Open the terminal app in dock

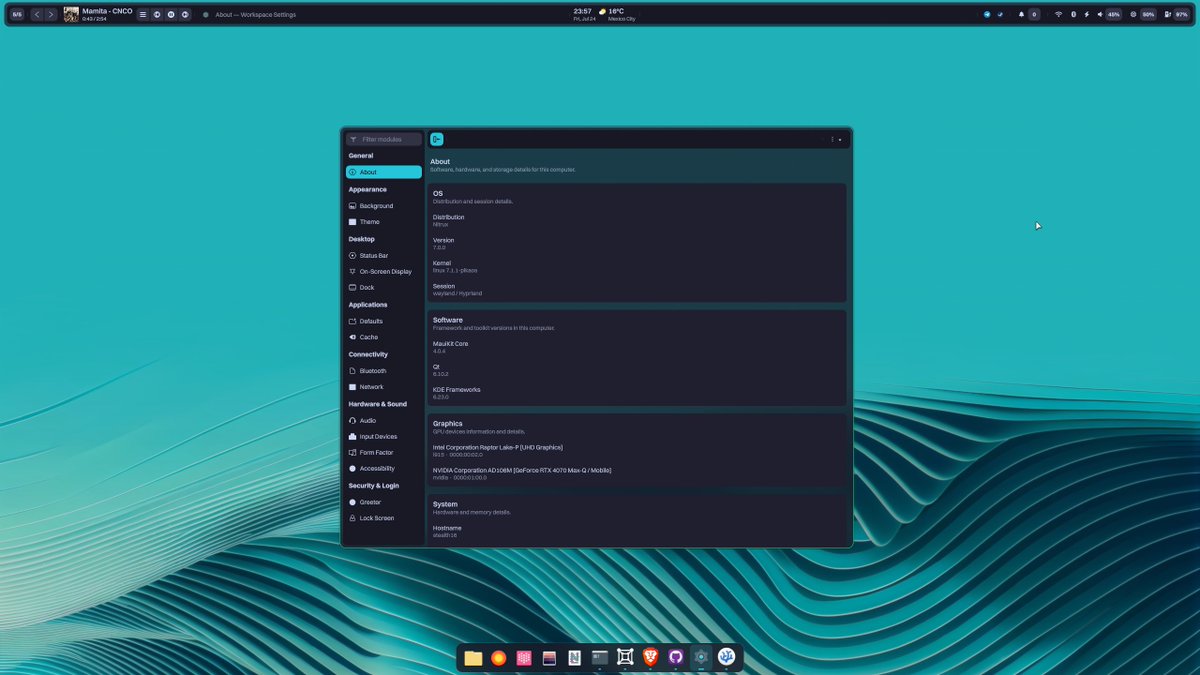[600, 657]
